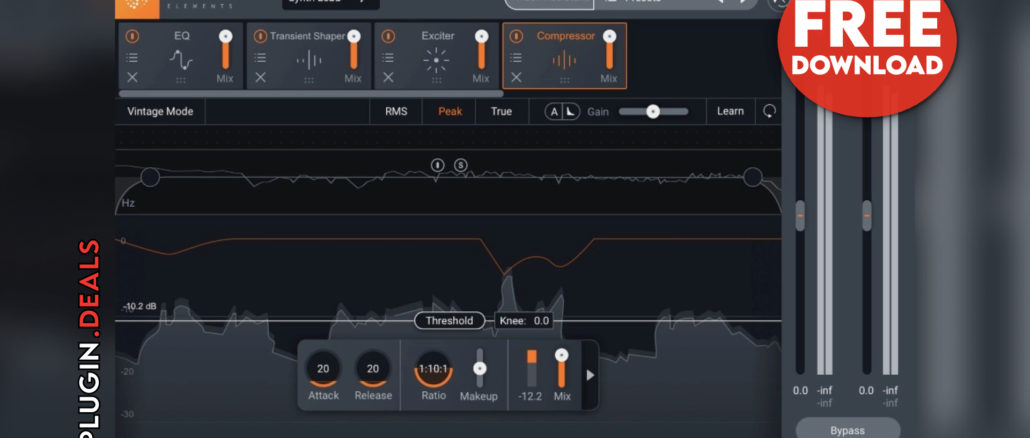Click the Release knob

372,369
